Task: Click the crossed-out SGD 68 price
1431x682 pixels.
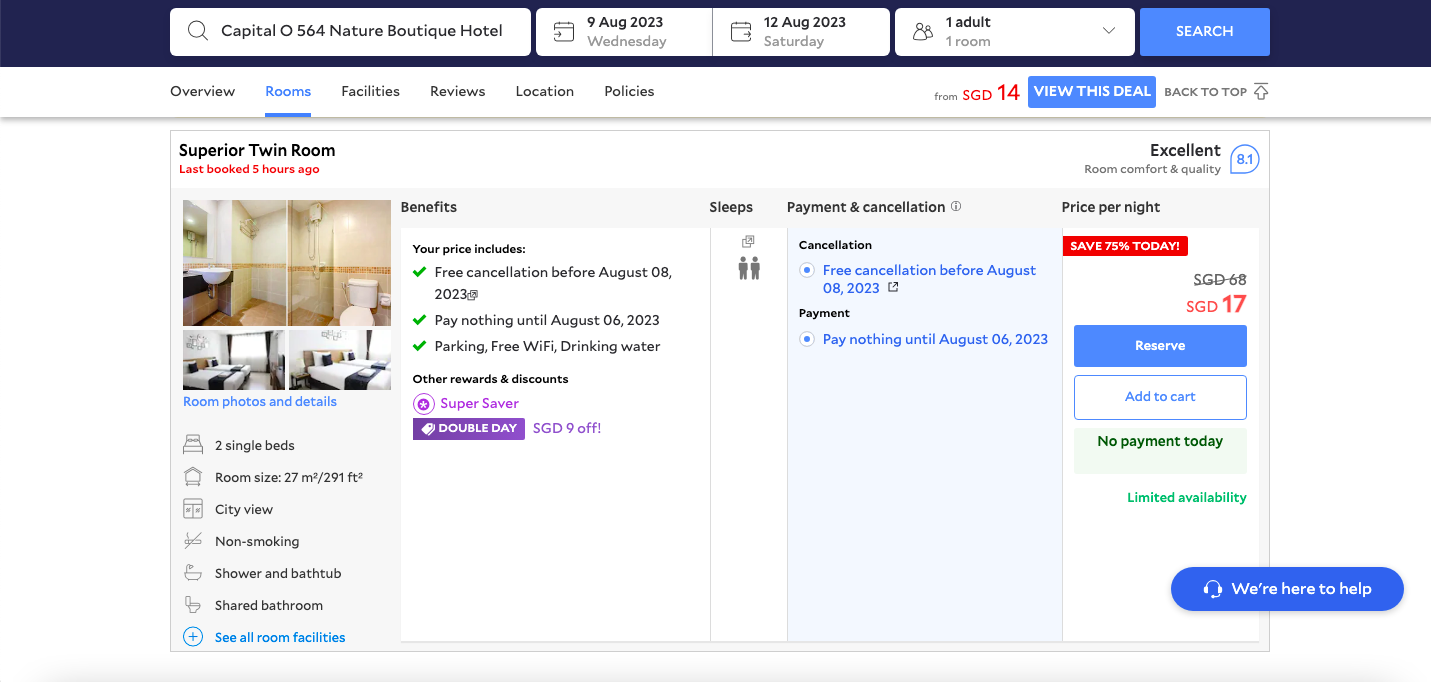Action: click(x=1220, y=280)
